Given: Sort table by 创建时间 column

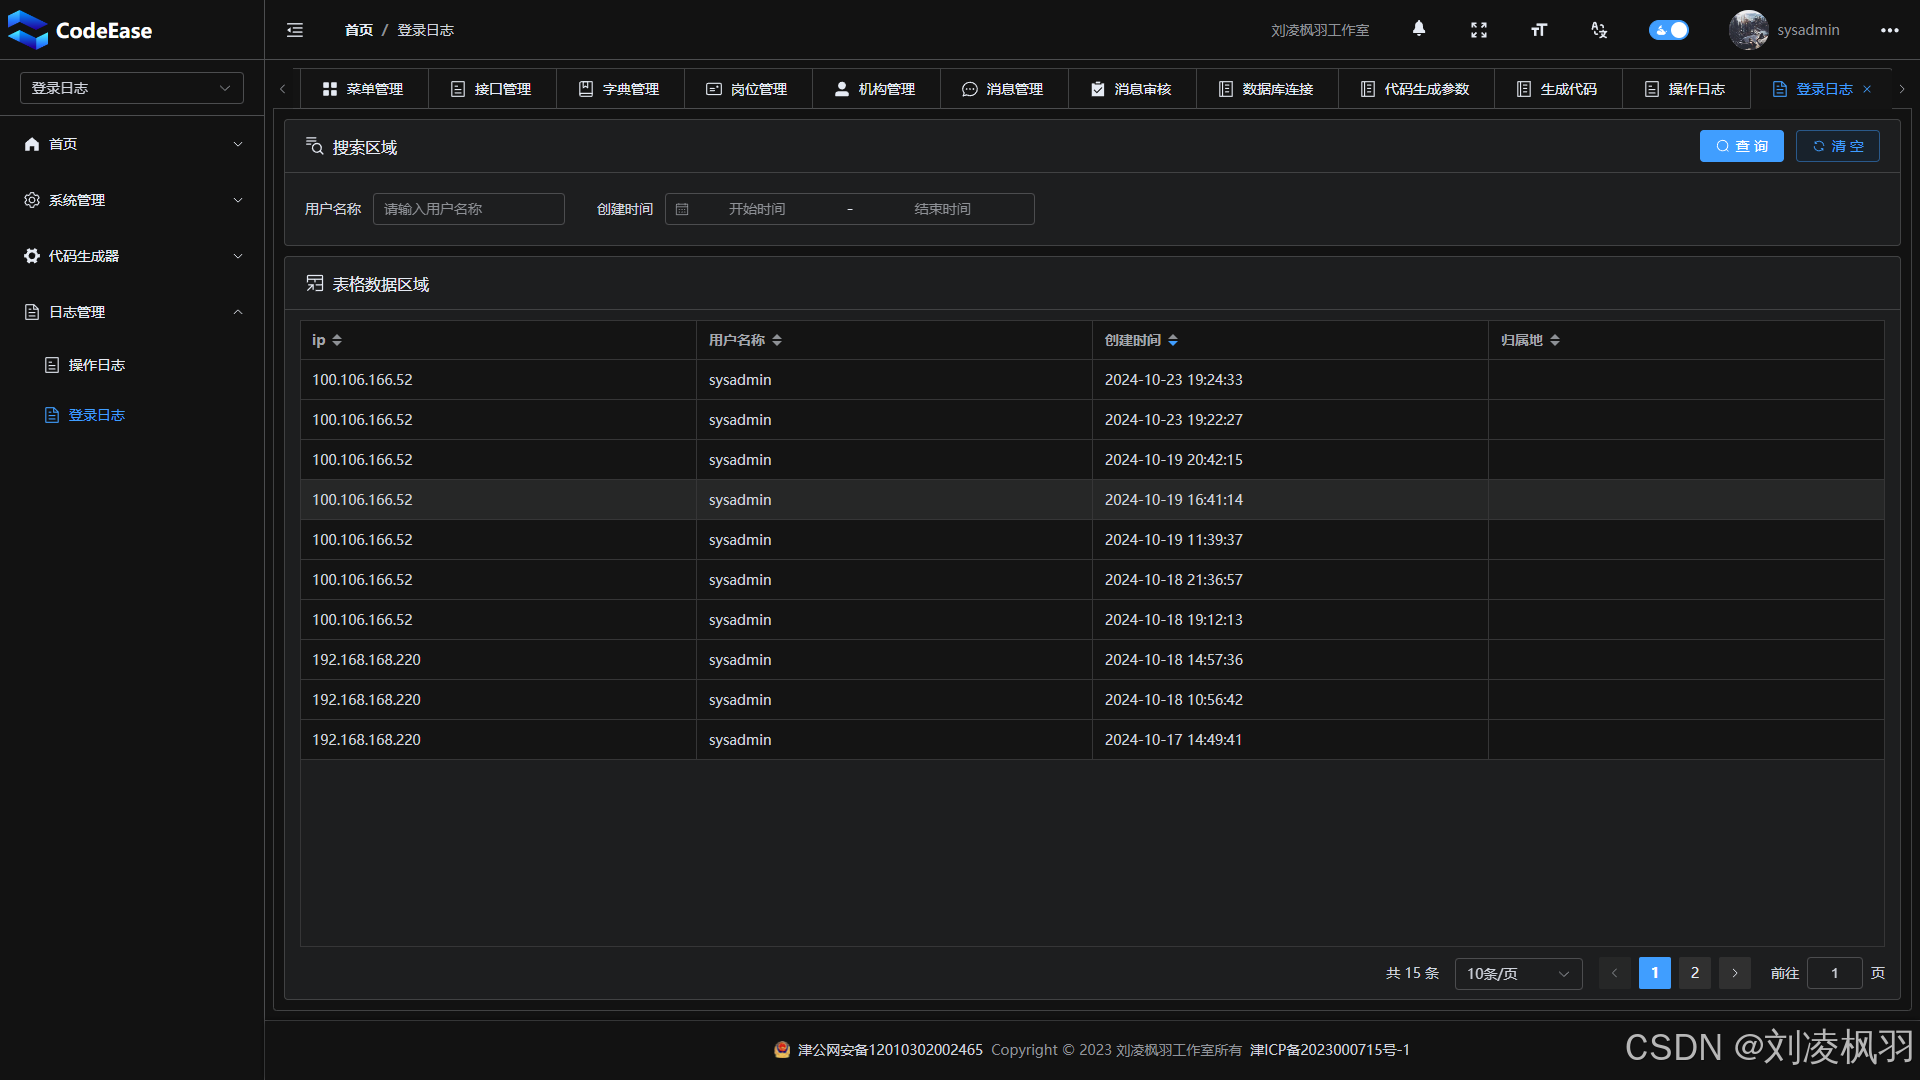Looking at the screenshot, I should [x=1173, y=340].
